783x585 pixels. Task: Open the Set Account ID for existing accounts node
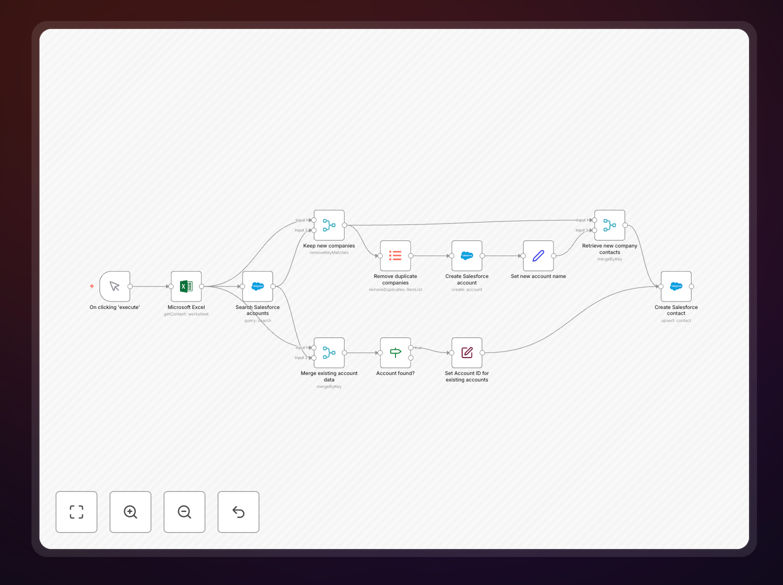point(467,353)
